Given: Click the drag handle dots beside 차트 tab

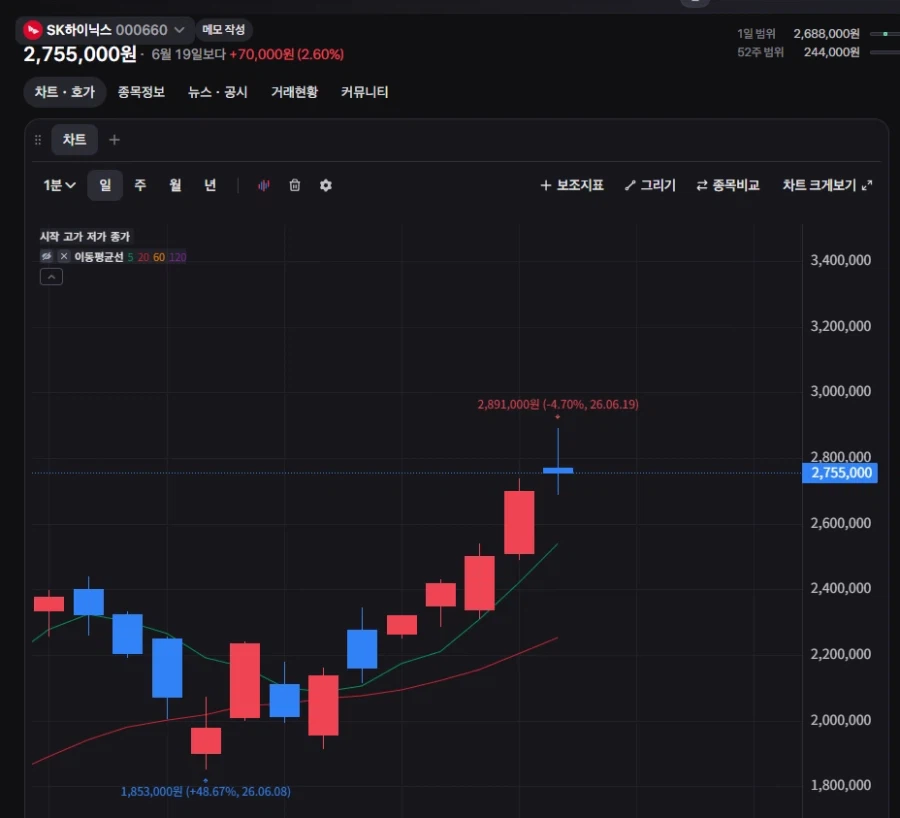Looking at the screenshot, I should point(38,139).
